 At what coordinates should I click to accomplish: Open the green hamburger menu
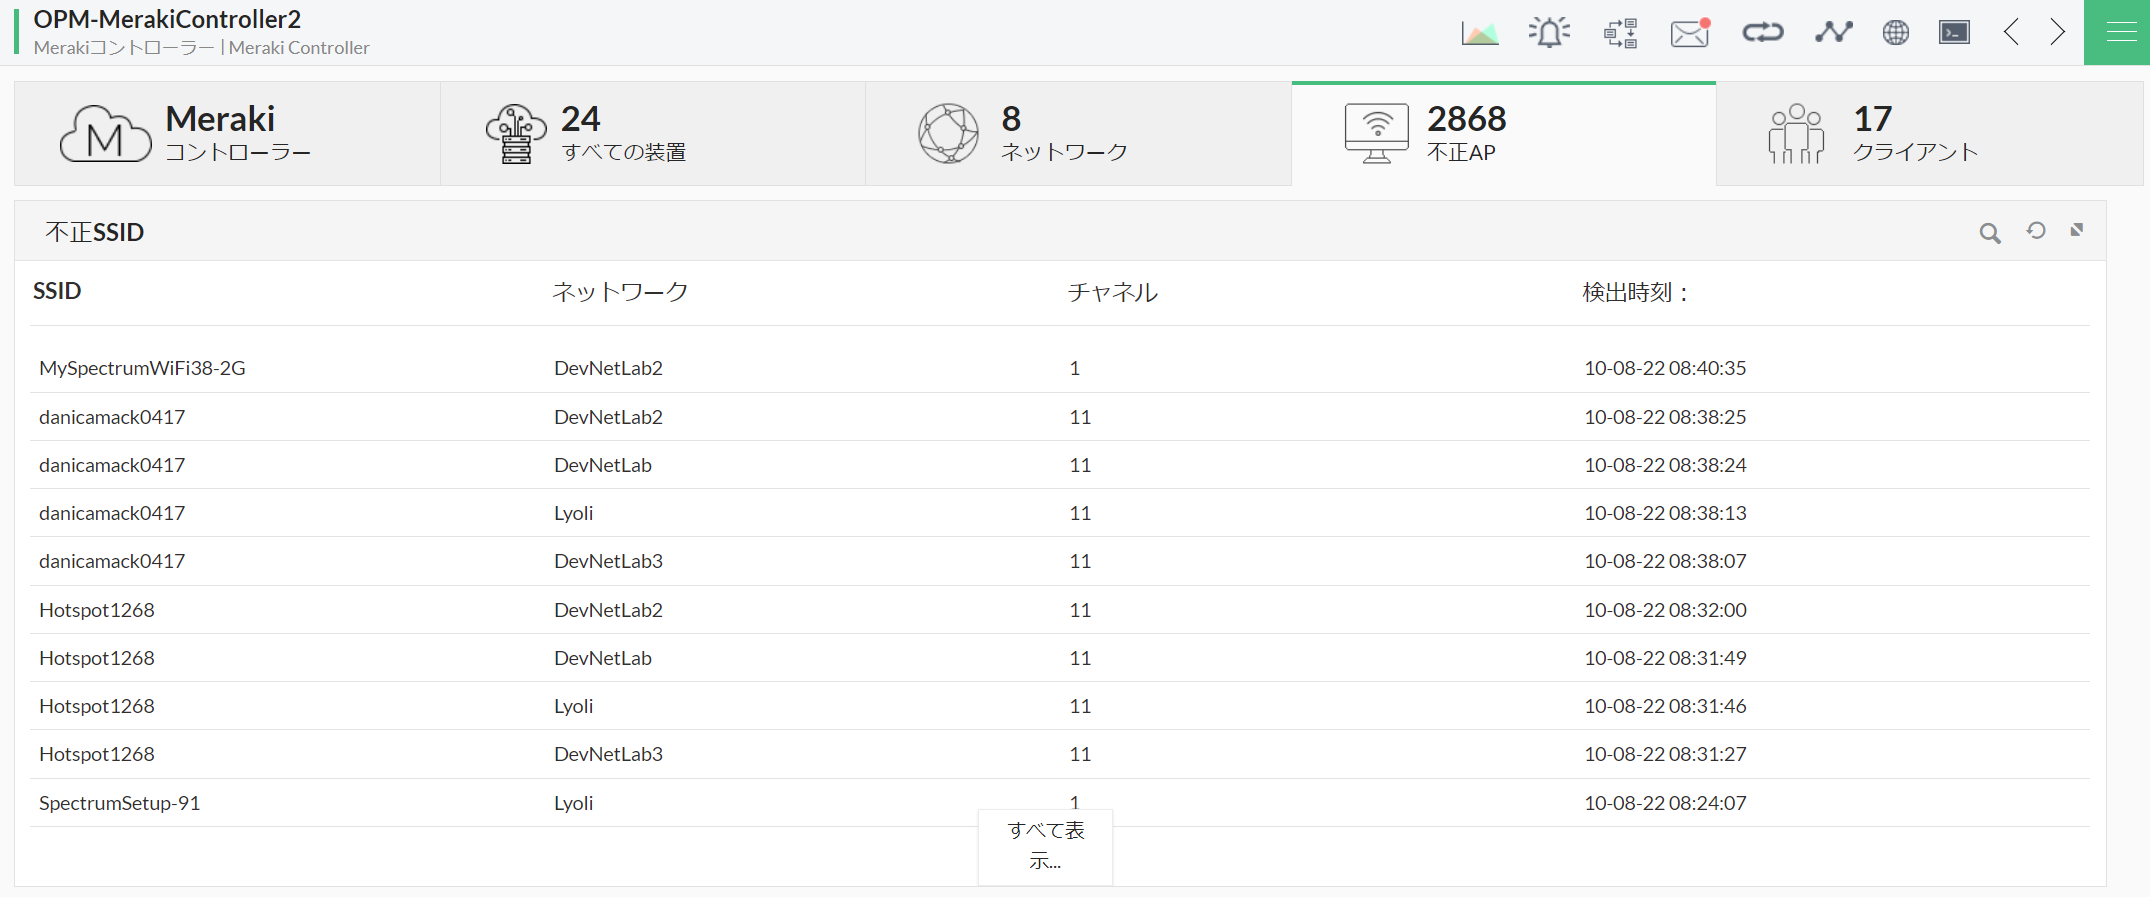point(2117,32)
